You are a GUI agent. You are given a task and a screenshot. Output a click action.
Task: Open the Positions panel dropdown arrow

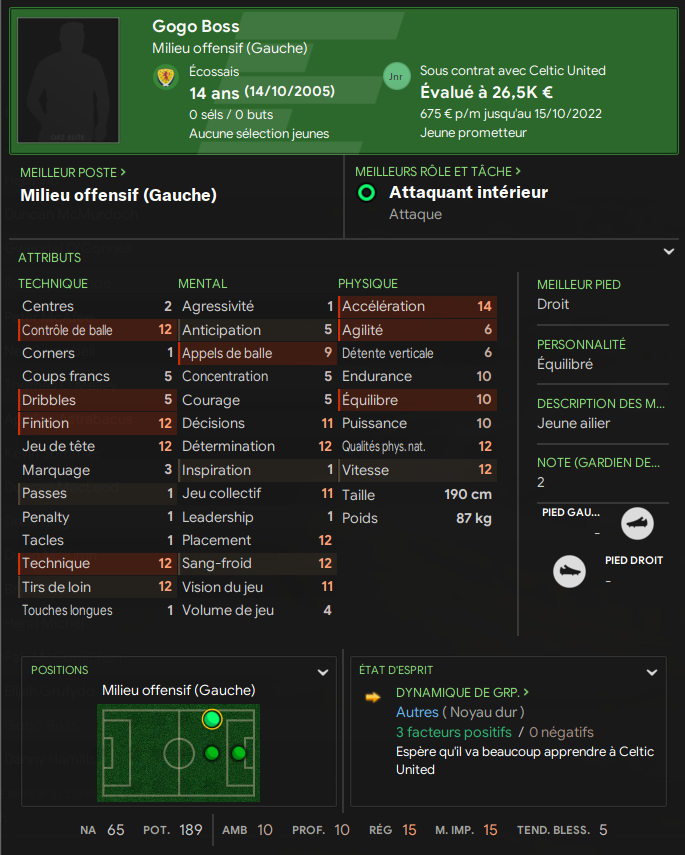[x=323, y=673]
